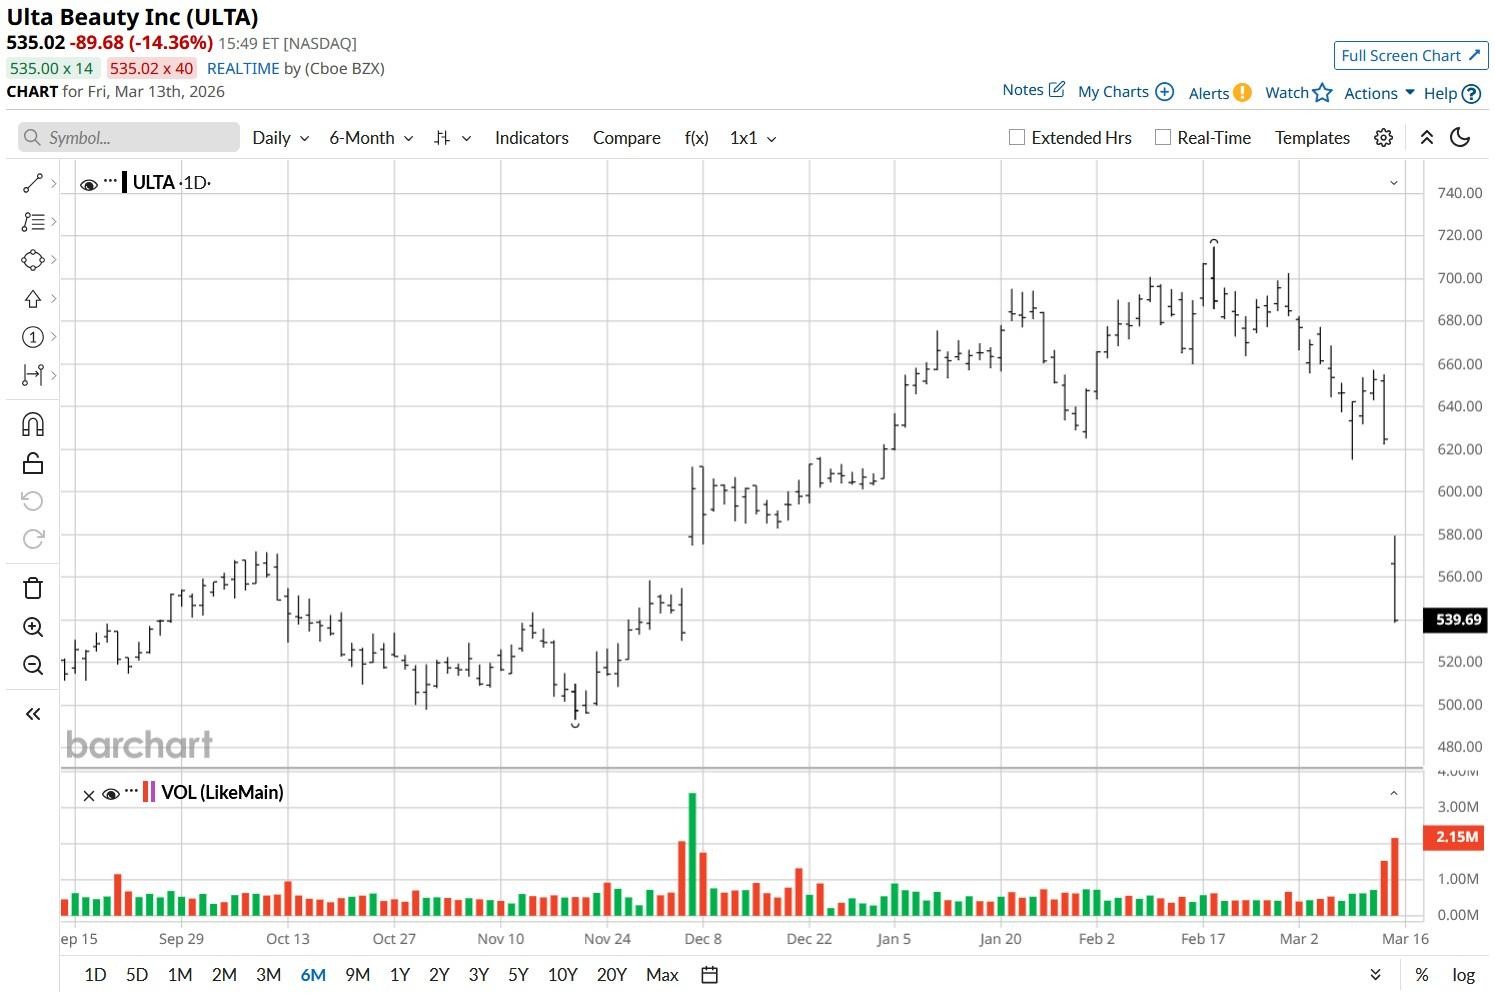
Task: Select the trend line drawing tool
Action: click(x=33, y=183)
